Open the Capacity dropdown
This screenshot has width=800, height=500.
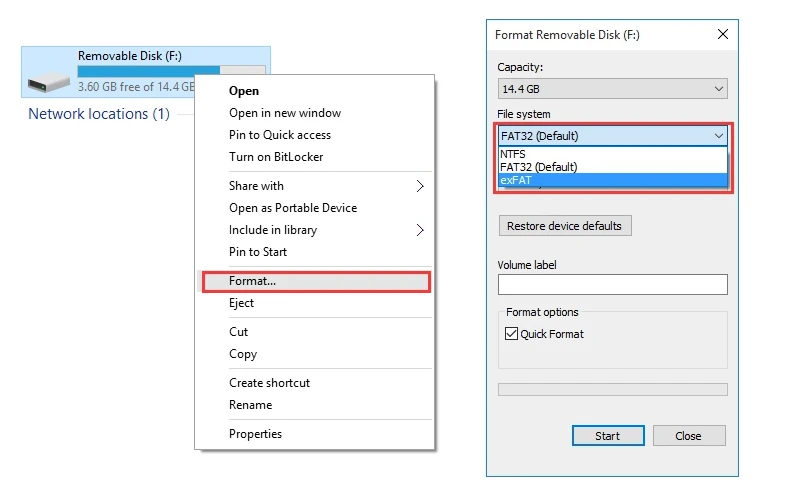[612, 89]
